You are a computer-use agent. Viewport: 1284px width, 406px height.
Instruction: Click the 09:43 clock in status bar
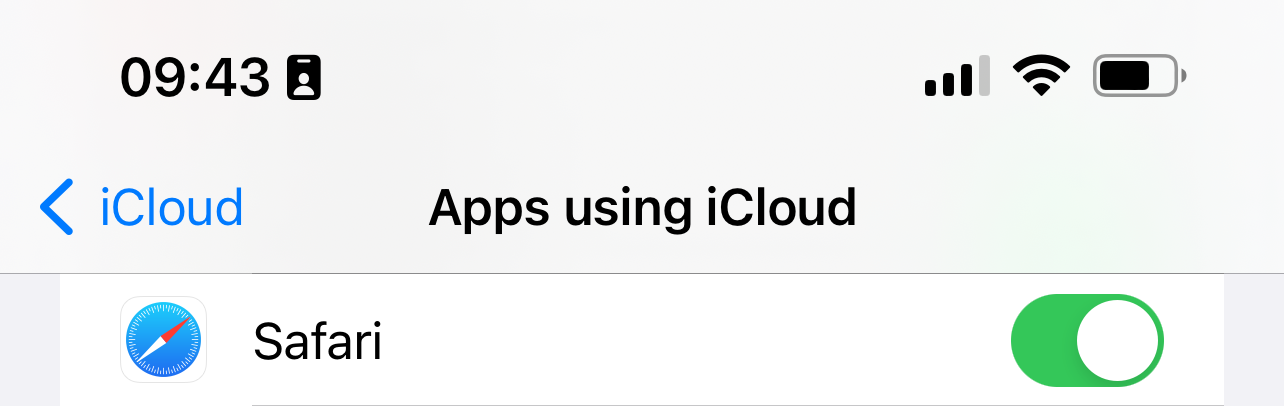(195, 77)
